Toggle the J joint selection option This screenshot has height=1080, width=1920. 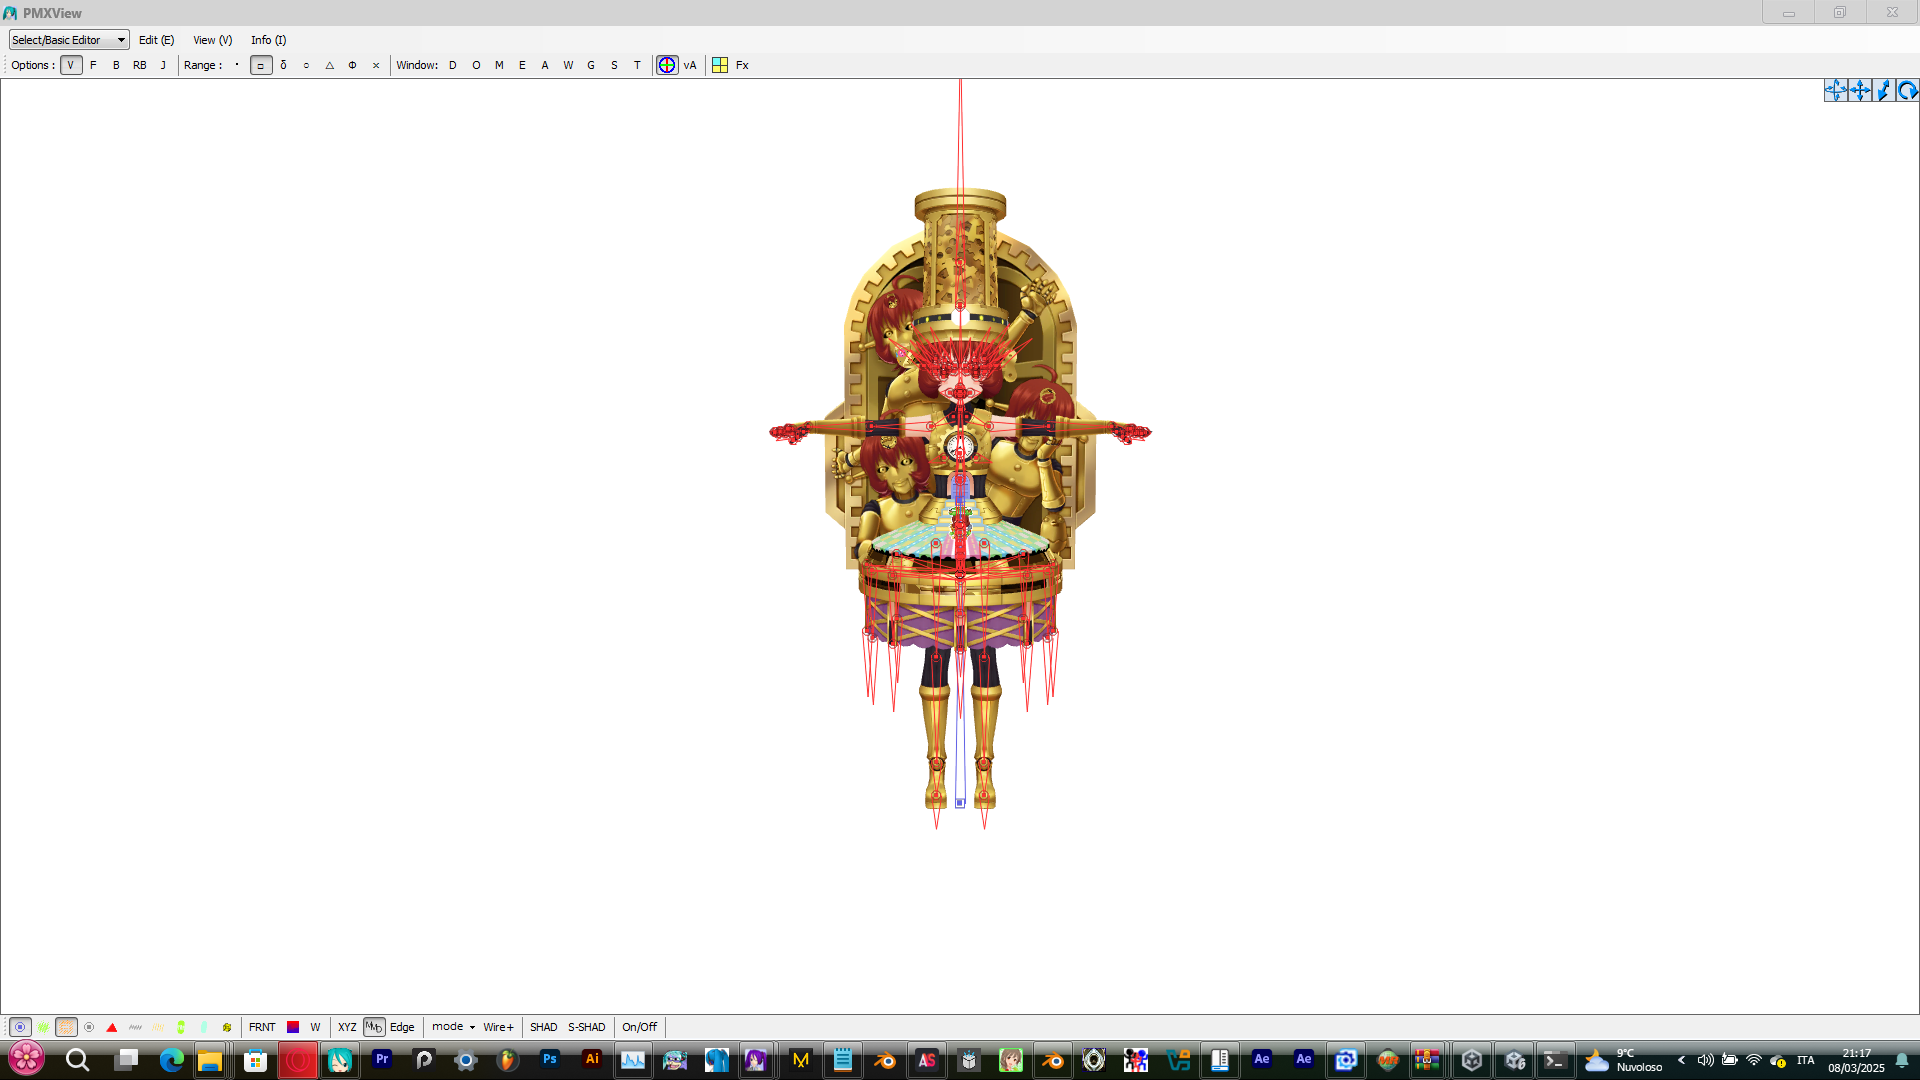coord(163,65)
